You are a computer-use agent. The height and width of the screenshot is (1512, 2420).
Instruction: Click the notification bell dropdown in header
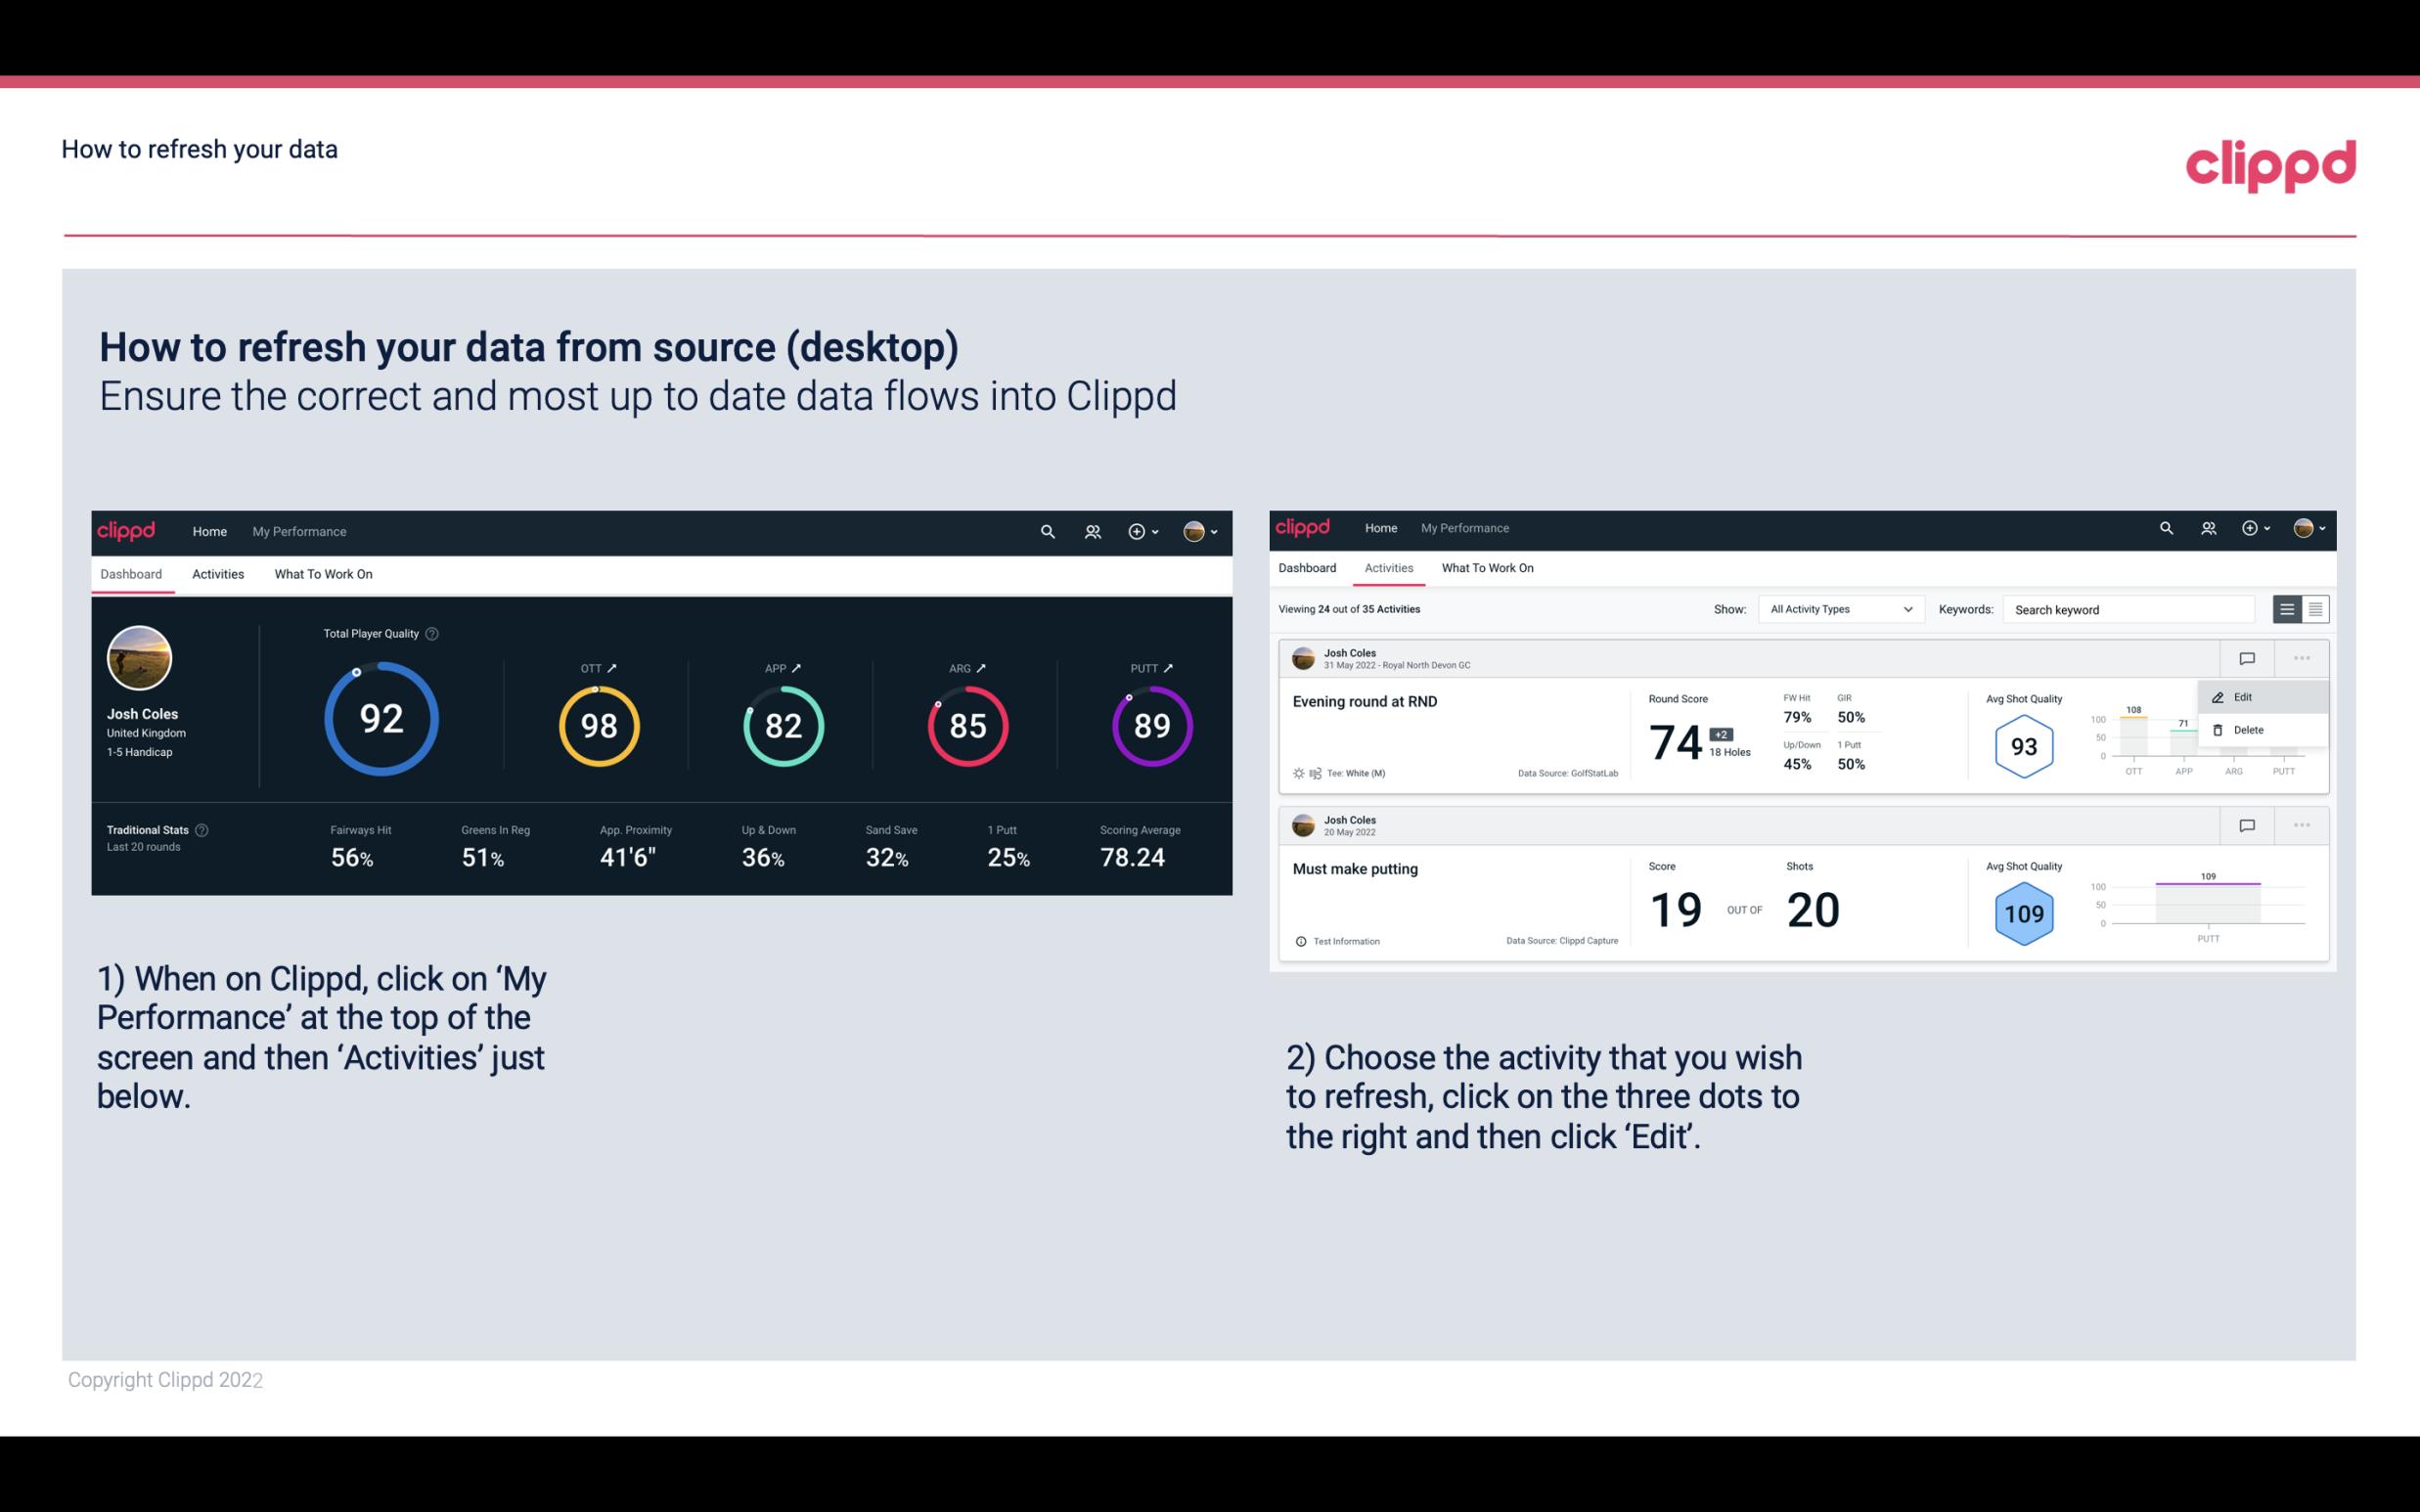[x=1148, y=529]
